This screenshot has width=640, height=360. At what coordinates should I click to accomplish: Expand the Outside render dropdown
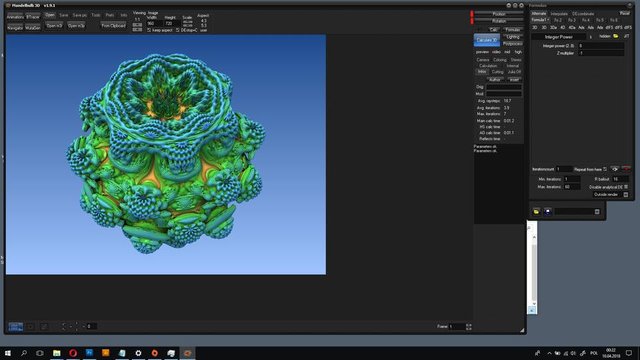626,195
